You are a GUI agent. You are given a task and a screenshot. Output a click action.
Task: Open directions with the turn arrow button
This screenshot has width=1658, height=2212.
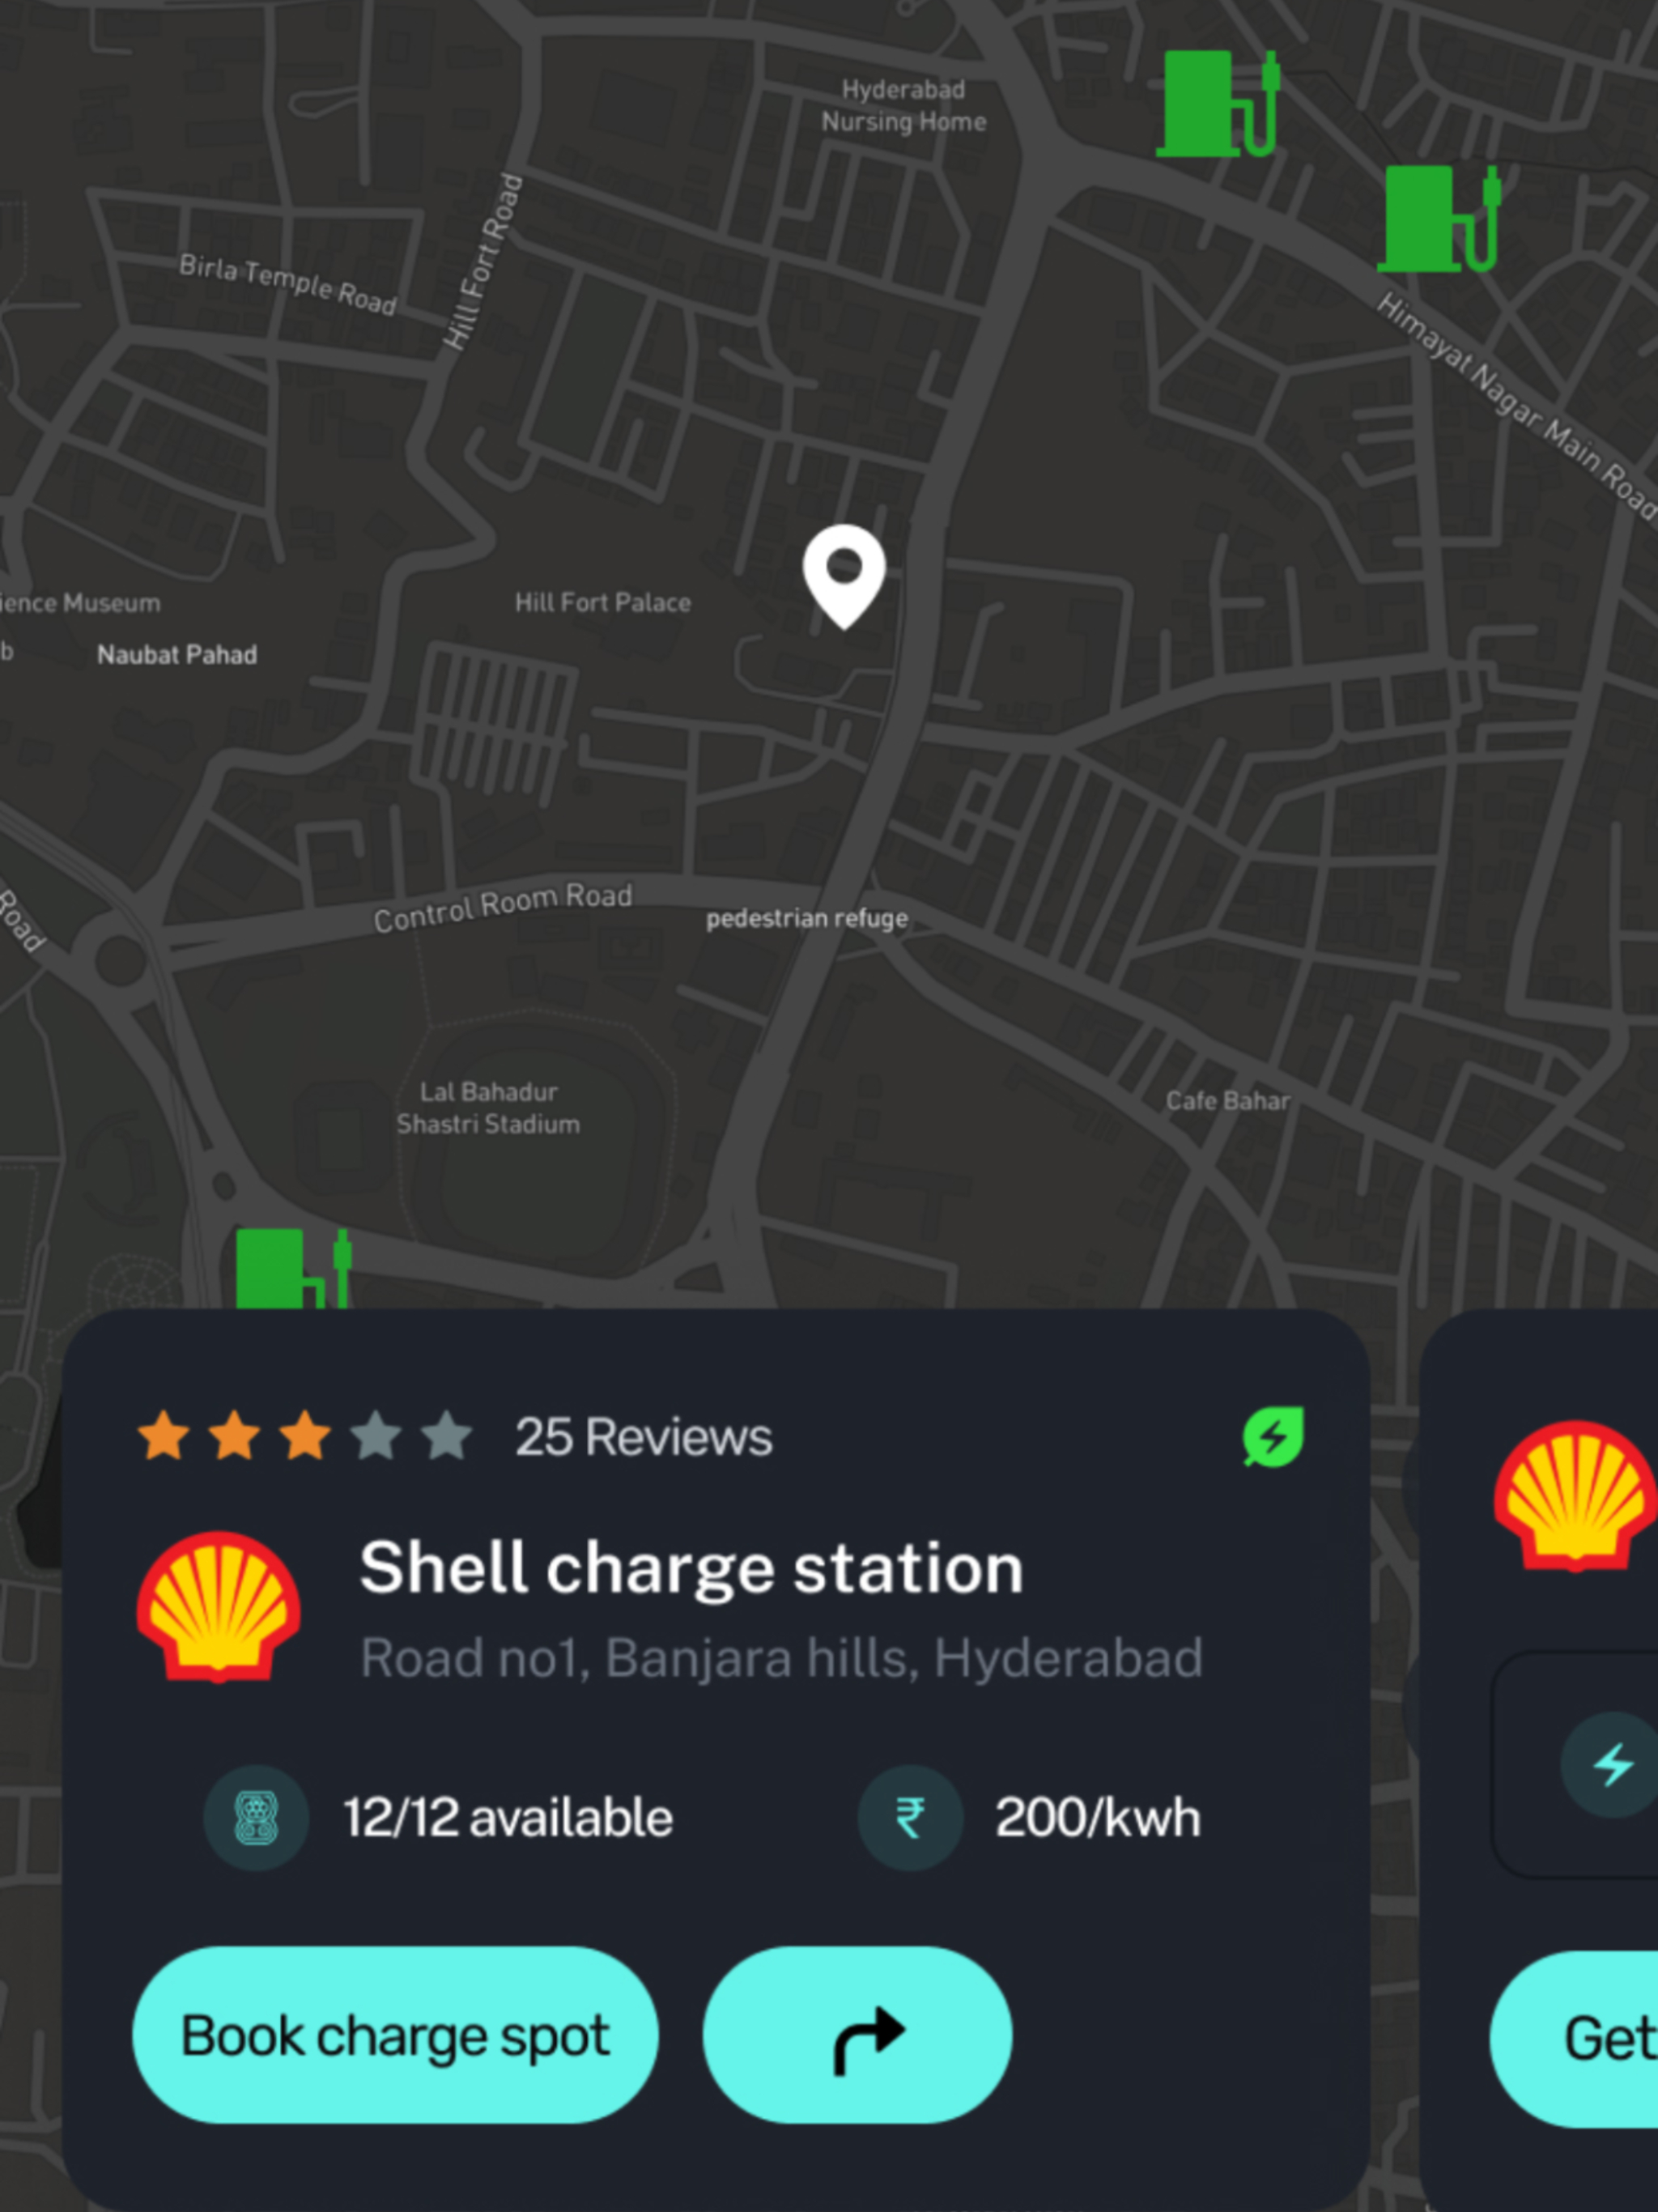(857, 2035)
